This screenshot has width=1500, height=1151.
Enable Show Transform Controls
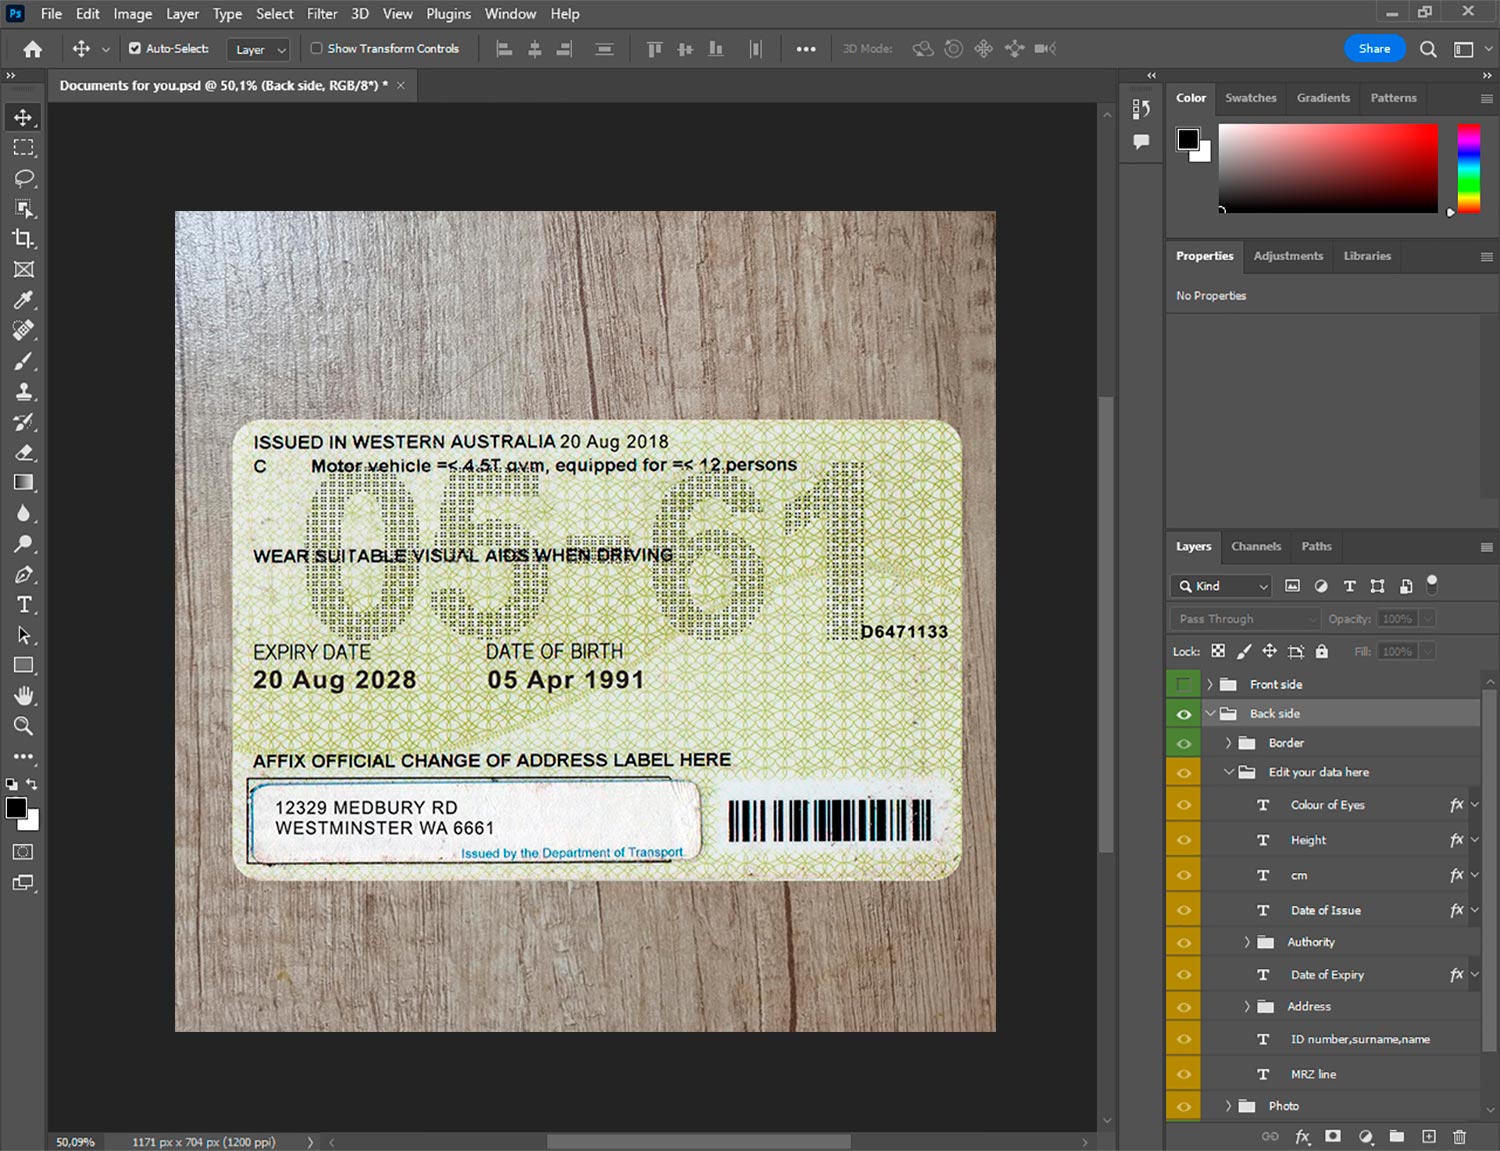[316, 48]
